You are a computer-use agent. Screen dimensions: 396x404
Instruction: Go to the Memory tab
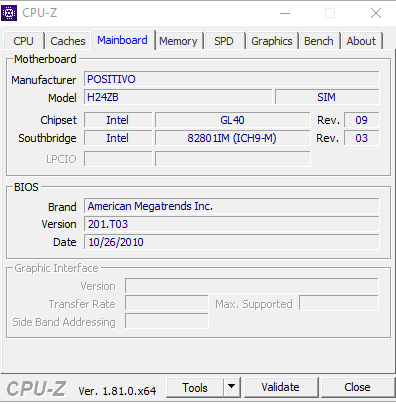click(178, 41)
